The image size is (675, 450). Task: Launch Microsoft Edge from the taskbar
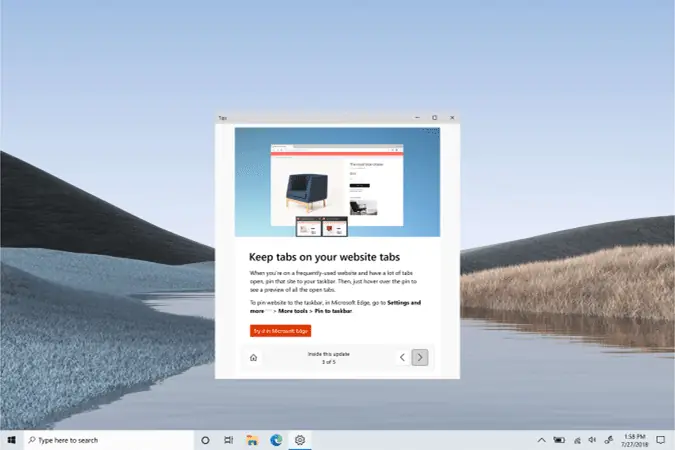tap(276, 440)
